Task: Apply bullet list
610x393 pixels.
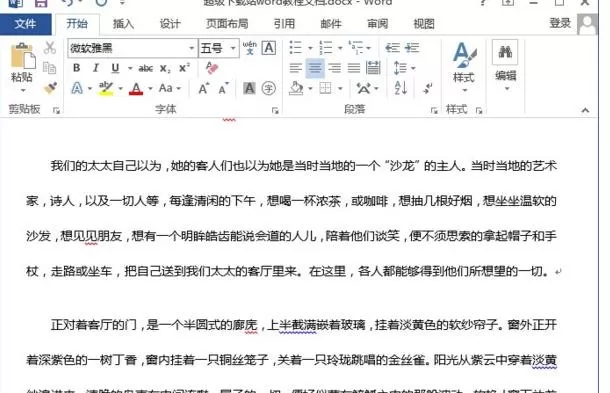Action: point(296,48)
